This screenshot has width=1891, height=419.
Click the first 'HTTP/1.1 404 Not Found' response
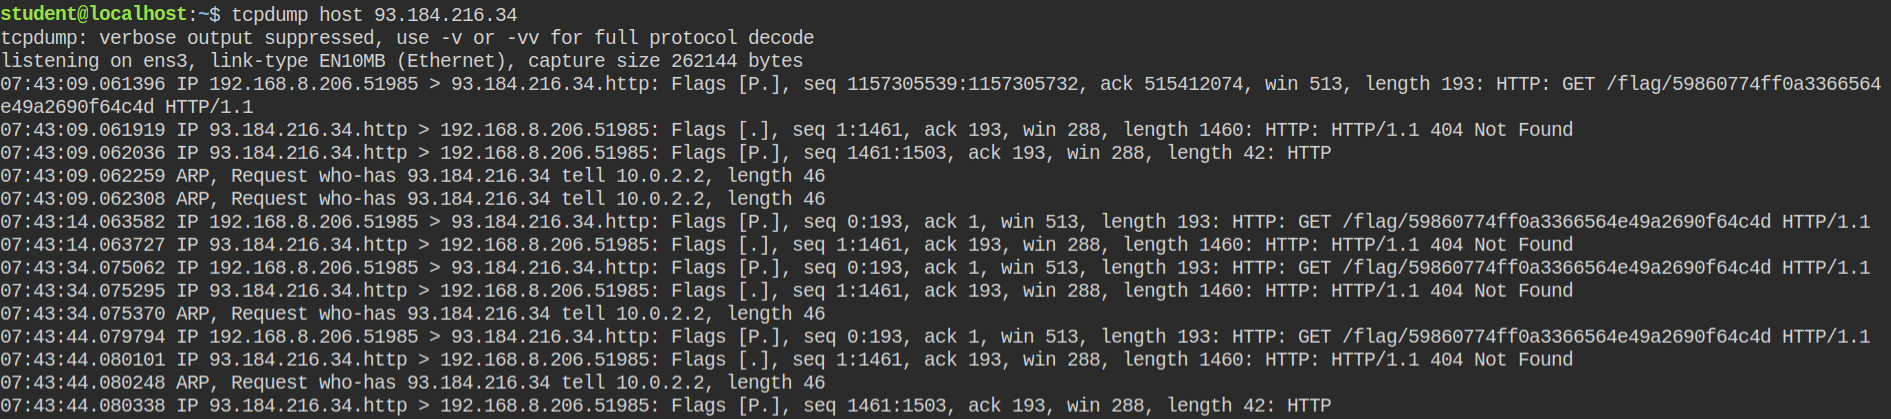(x=1452, y=129)
